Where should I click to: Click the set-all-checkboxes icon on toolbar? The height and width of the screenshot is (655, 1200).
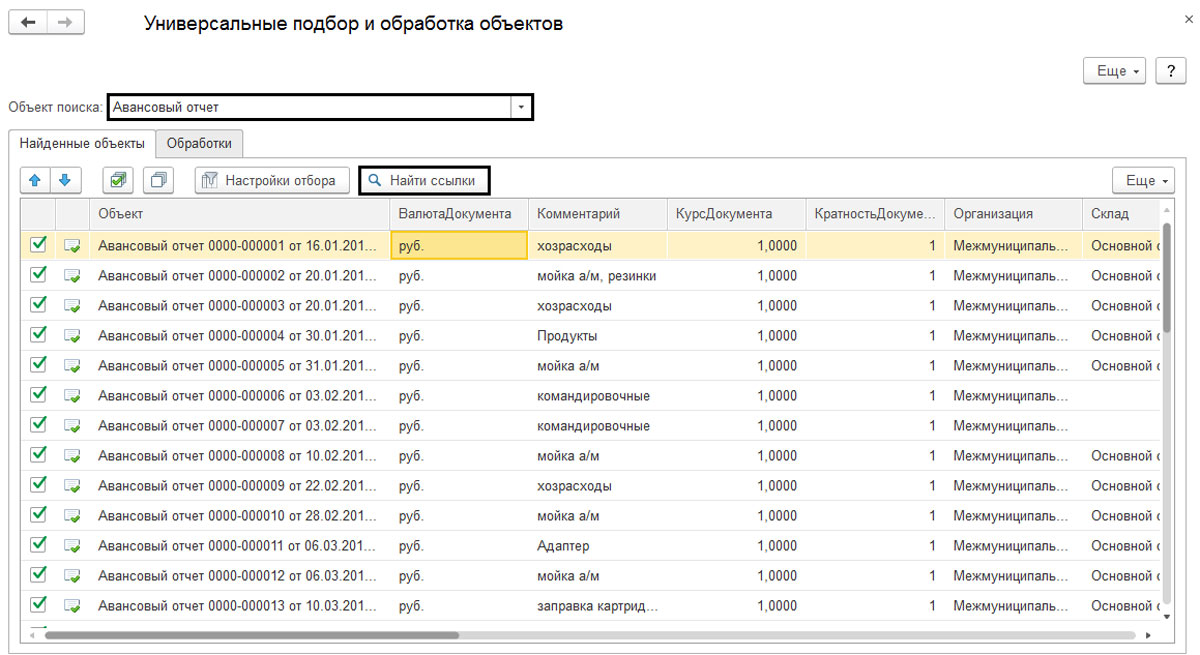pos(118,180)
